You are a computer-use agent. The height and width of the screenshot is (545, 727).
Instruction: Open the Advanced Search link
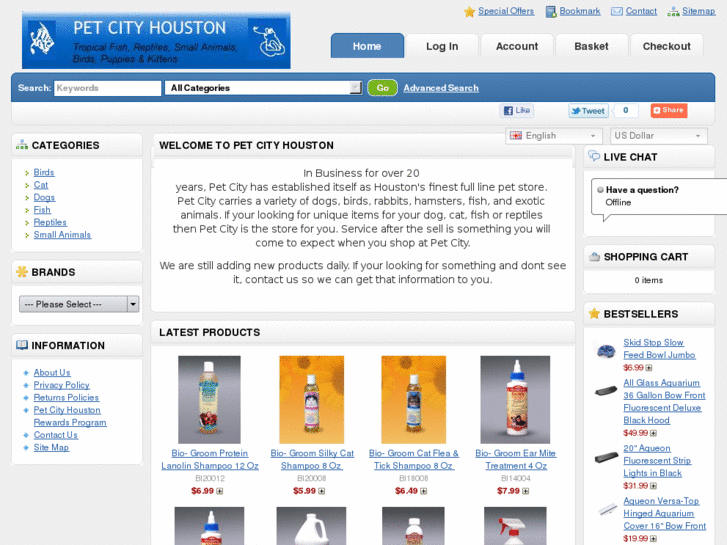coord(441,88)
